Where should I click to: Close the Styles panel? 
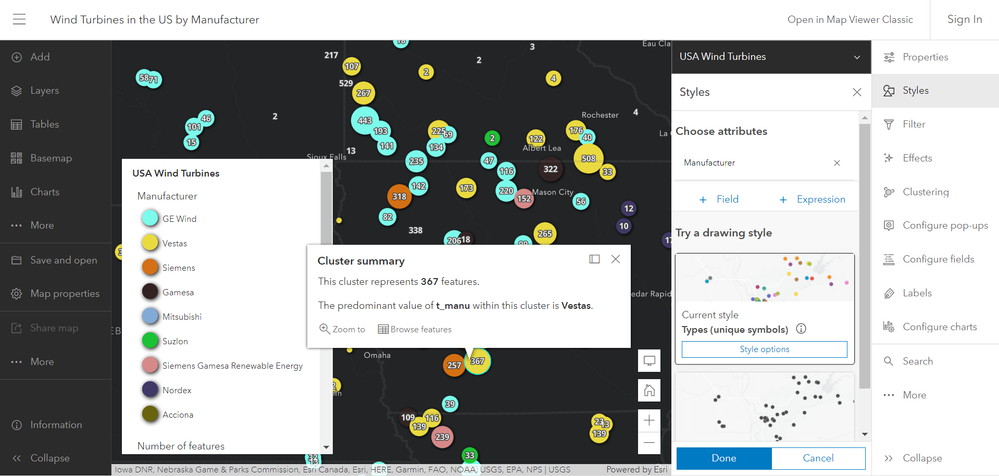pyautogui.click(x=857, y=92)
